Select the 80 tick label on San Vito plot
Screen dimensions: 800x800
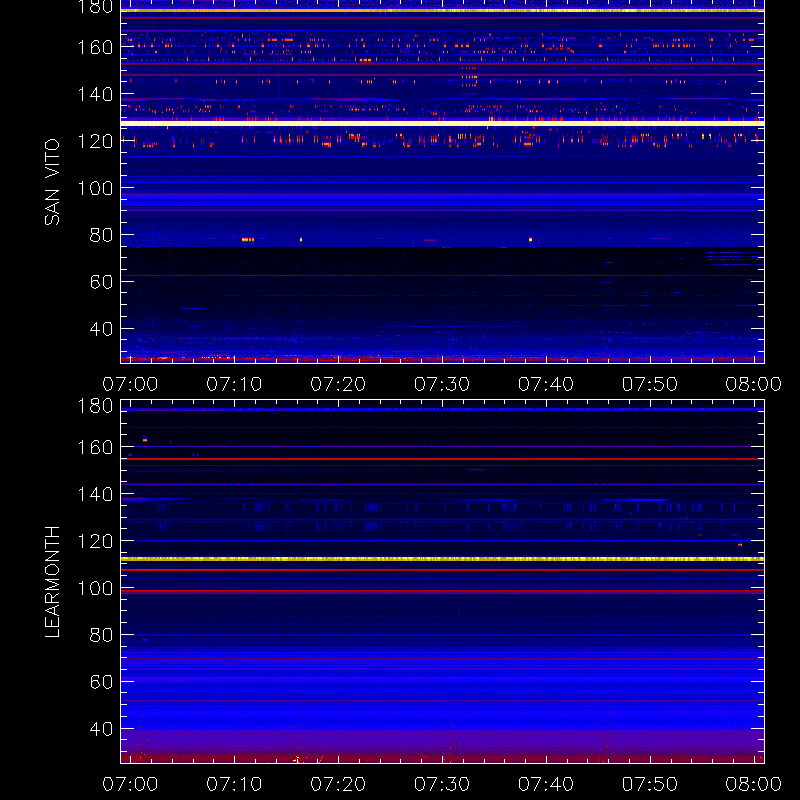101,235
